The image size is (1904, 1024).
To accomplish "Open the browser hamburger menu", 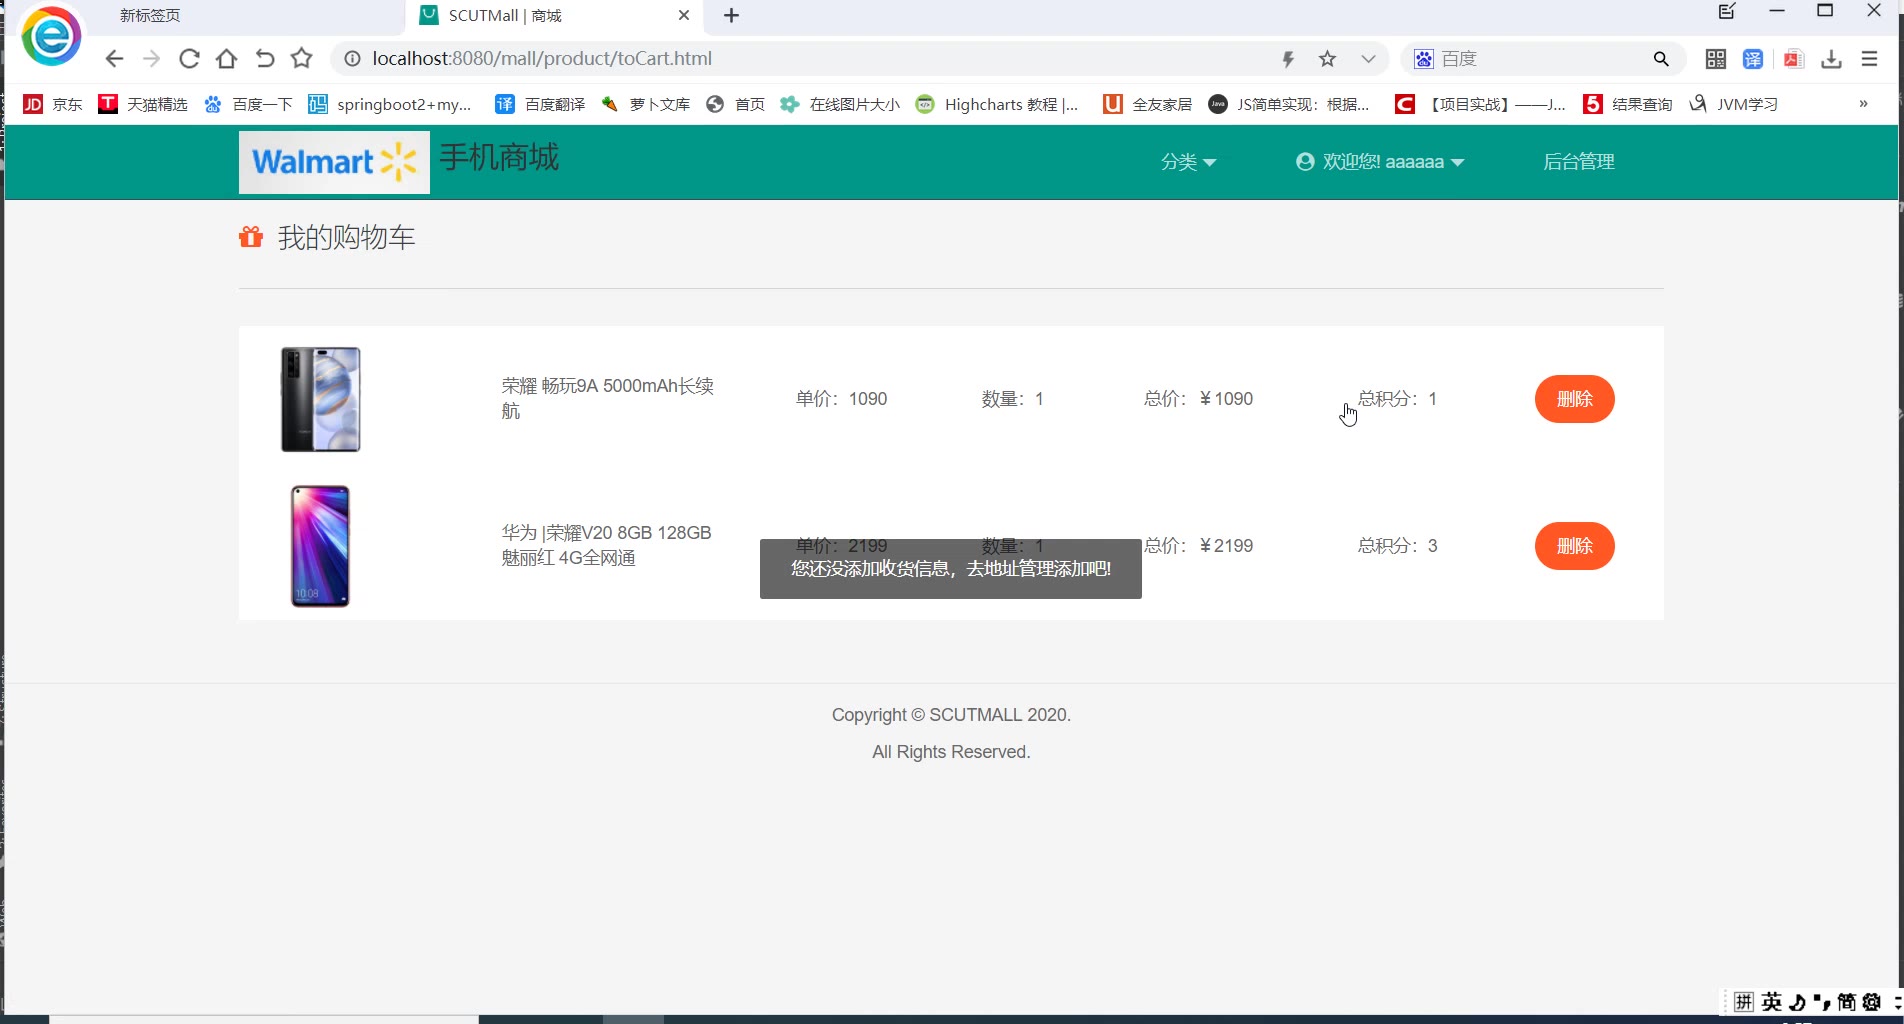I will 1869,59.
